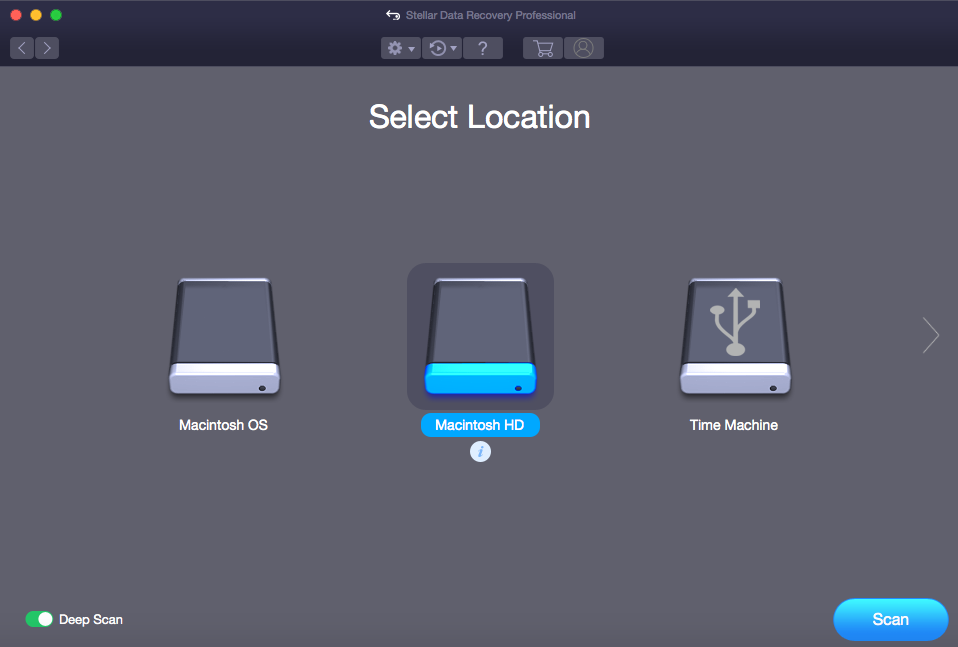Open the resume recovery dropdown arrow
958x647 pixels.
[451, 48]
